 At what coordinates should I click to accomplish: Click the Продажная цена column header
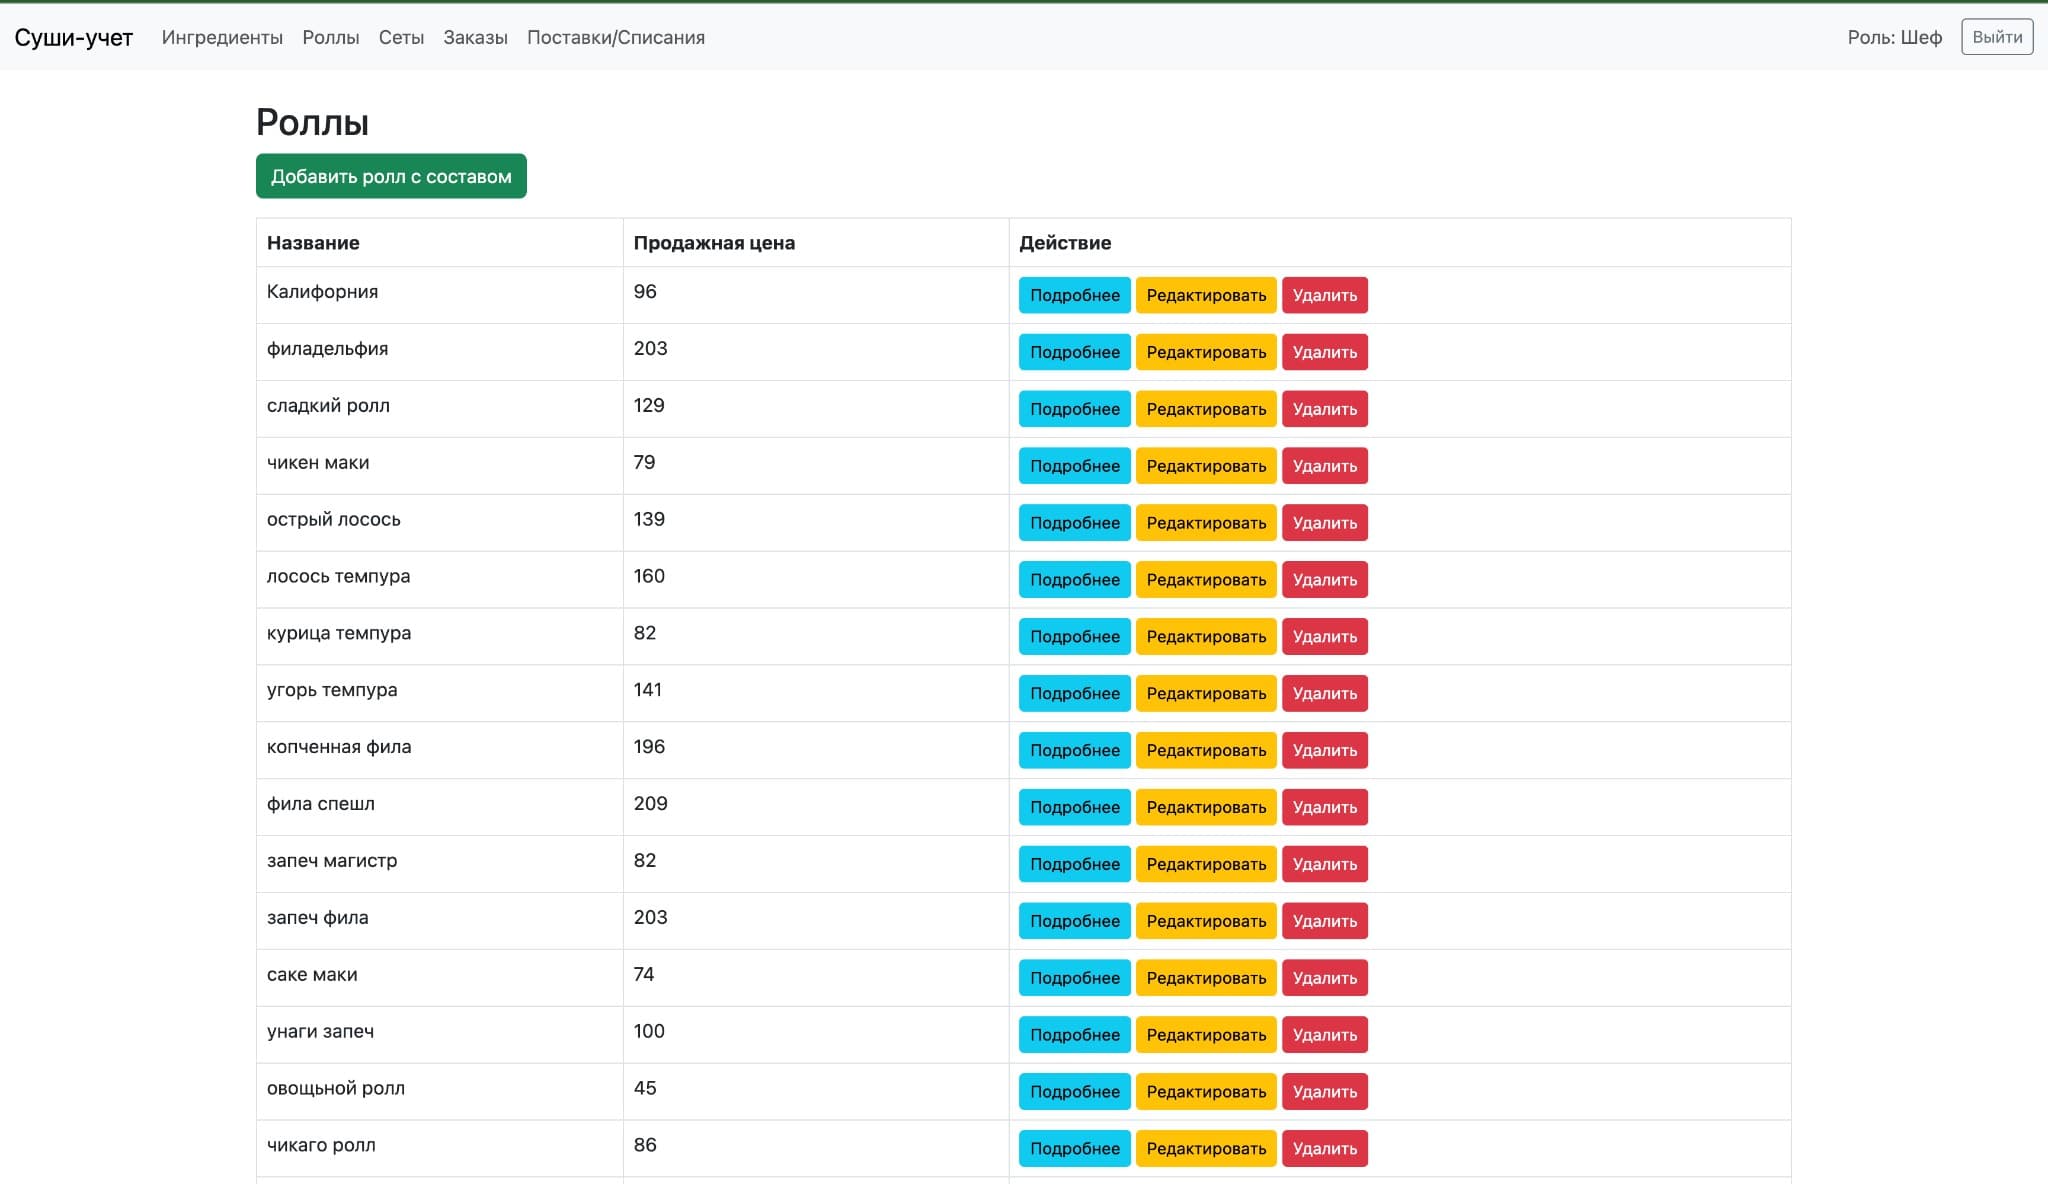tap(714, 242)
